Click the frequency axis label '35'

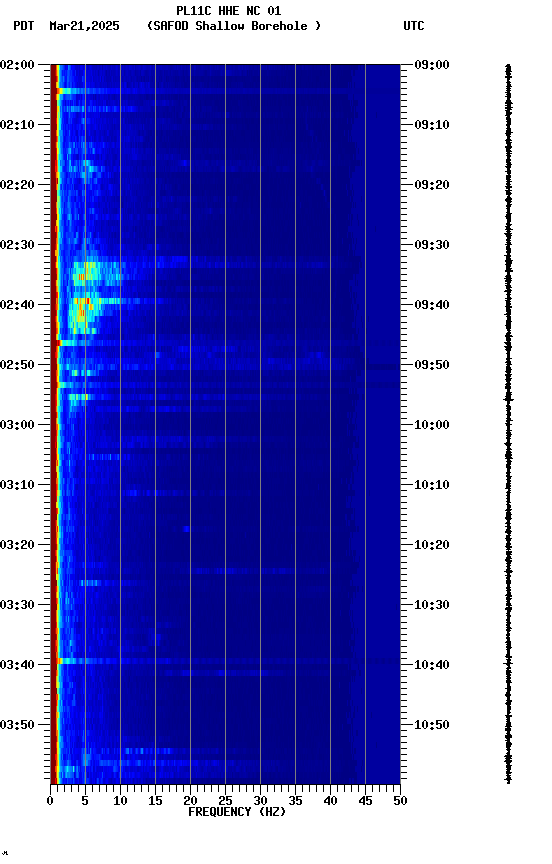tap(295, 802)
